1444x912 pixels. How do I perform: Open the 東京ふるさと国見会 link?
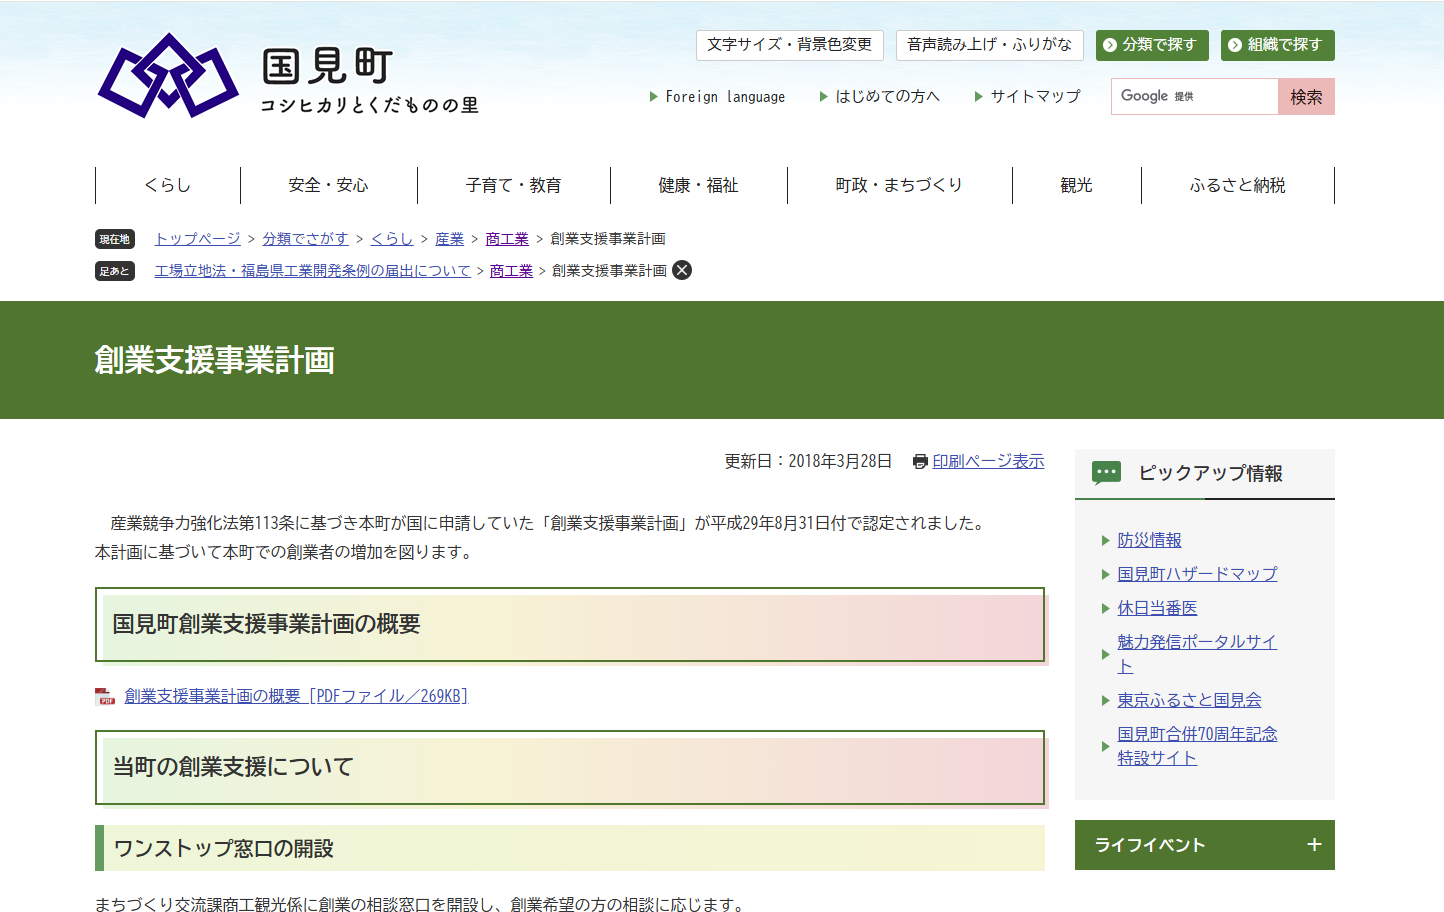click(1189, 700)
